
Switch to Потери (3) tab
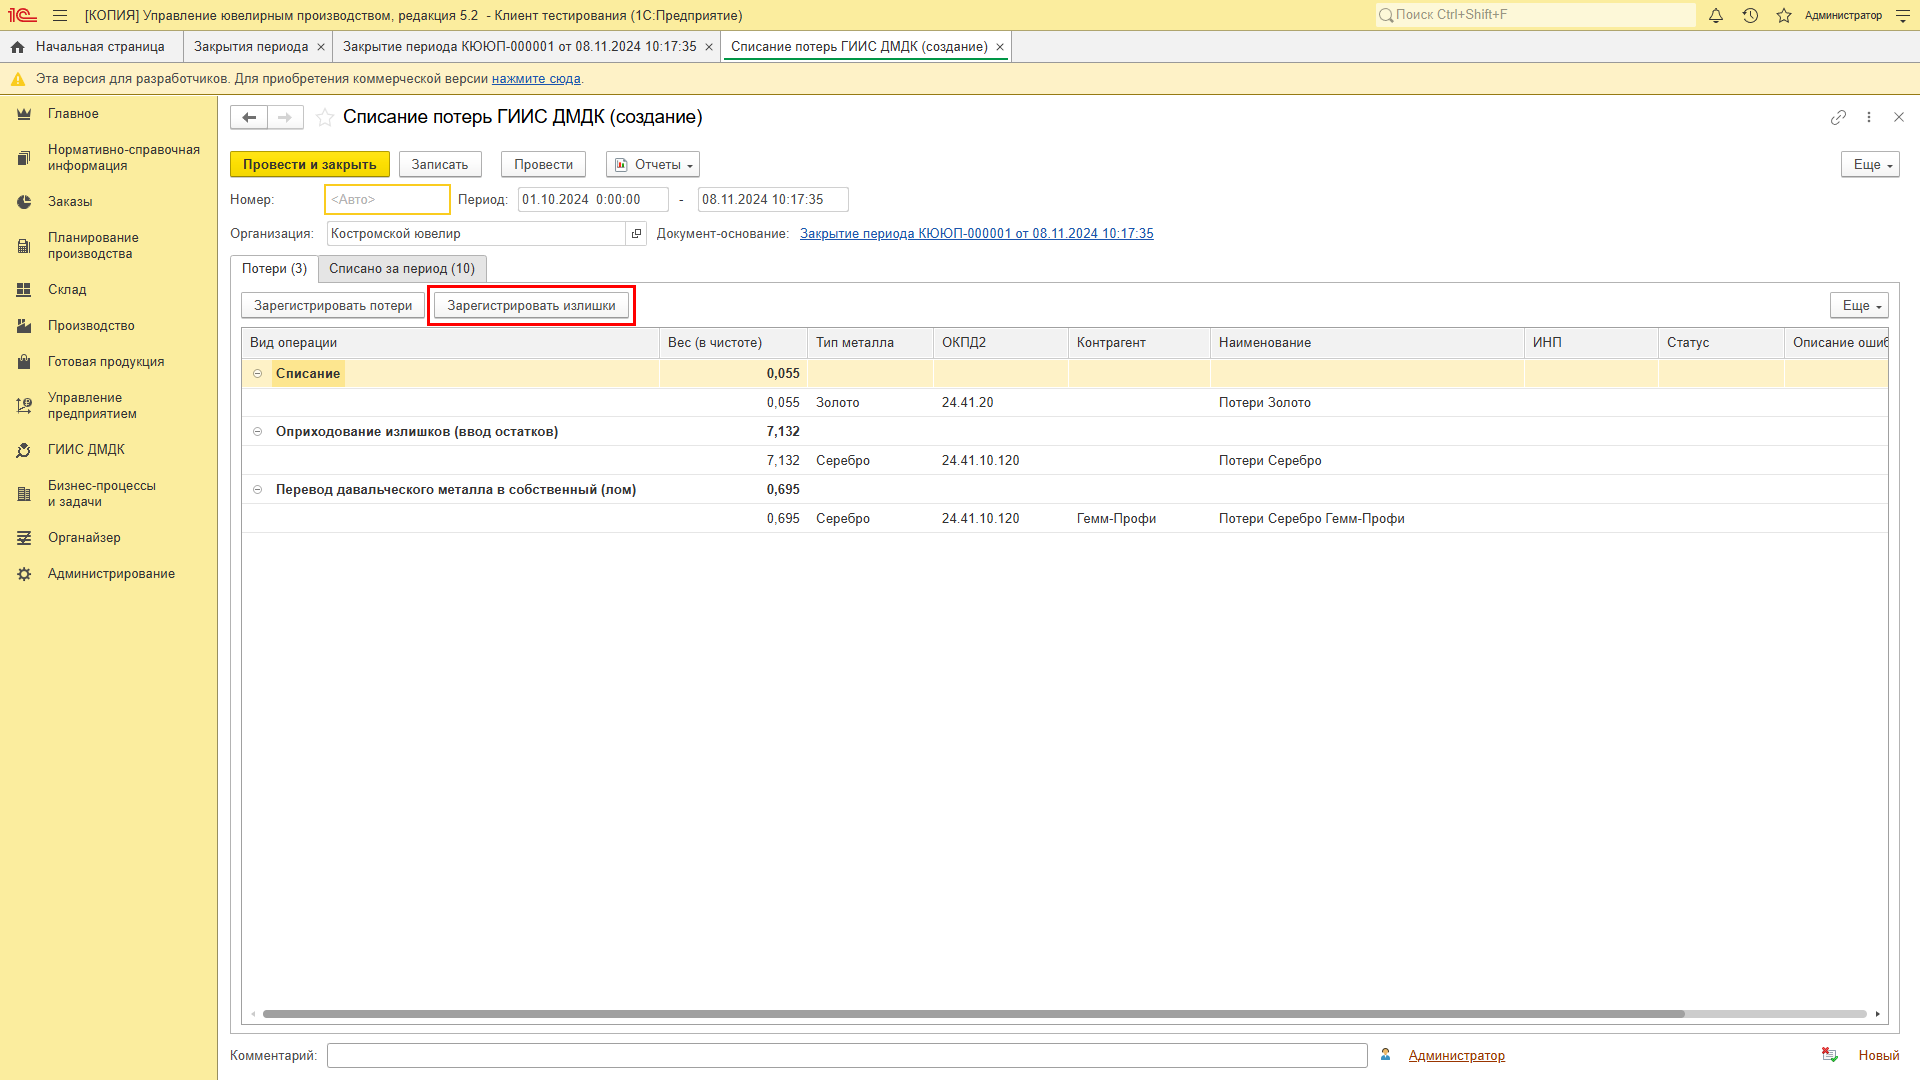coord(274,269)
